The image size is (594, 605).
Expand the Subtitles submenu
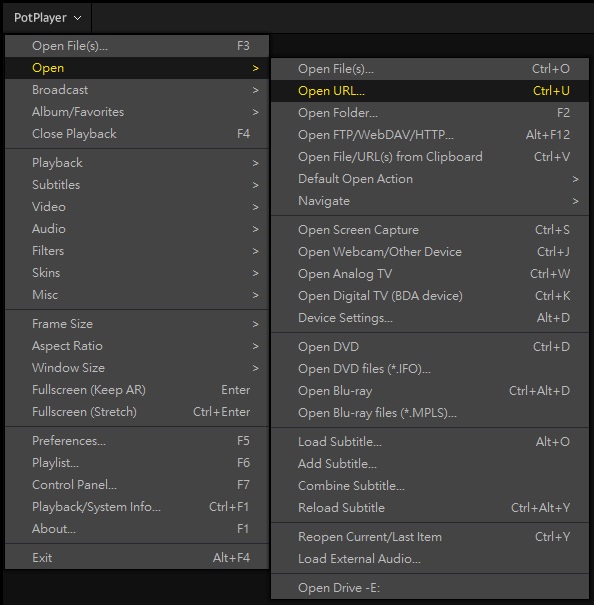coord(137,185)
